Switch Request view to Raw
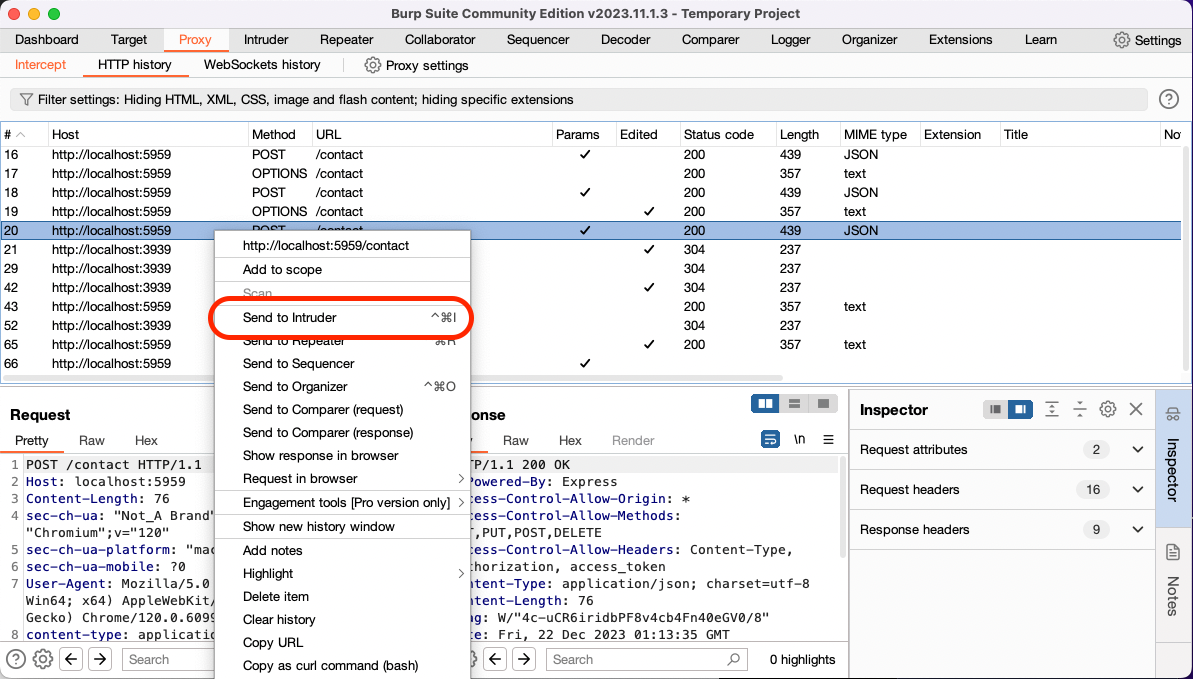Screen dimensions: 1193x679 pos(91,441)
